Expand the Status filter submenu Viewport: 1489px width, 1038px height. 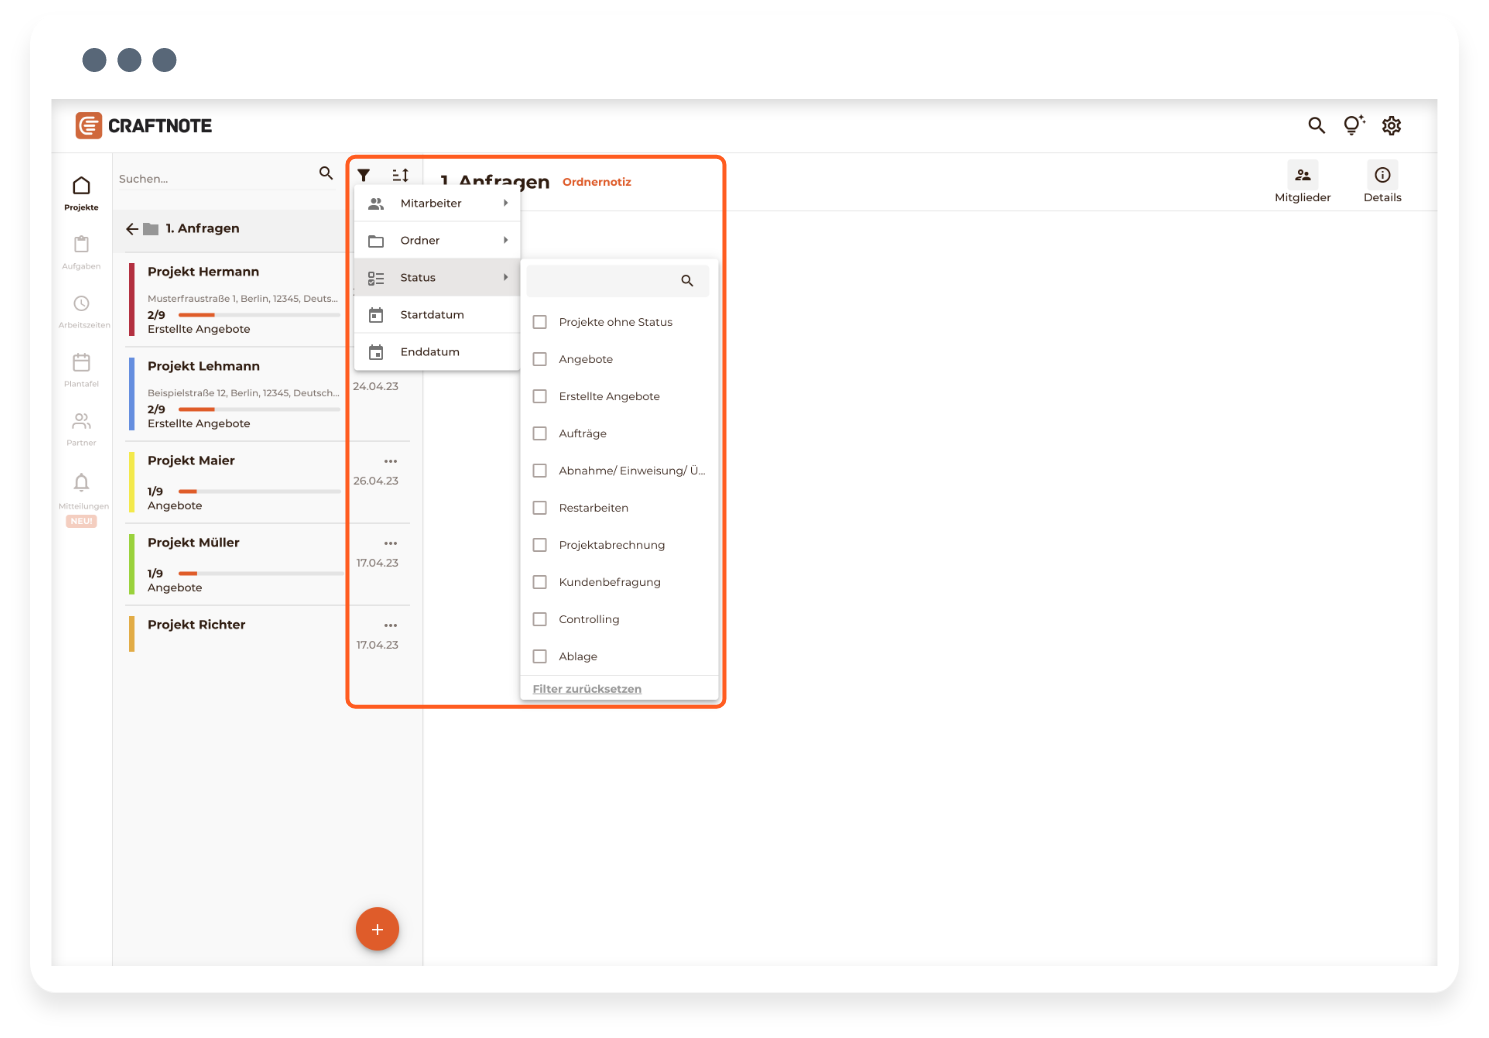[x=437, y=277]
